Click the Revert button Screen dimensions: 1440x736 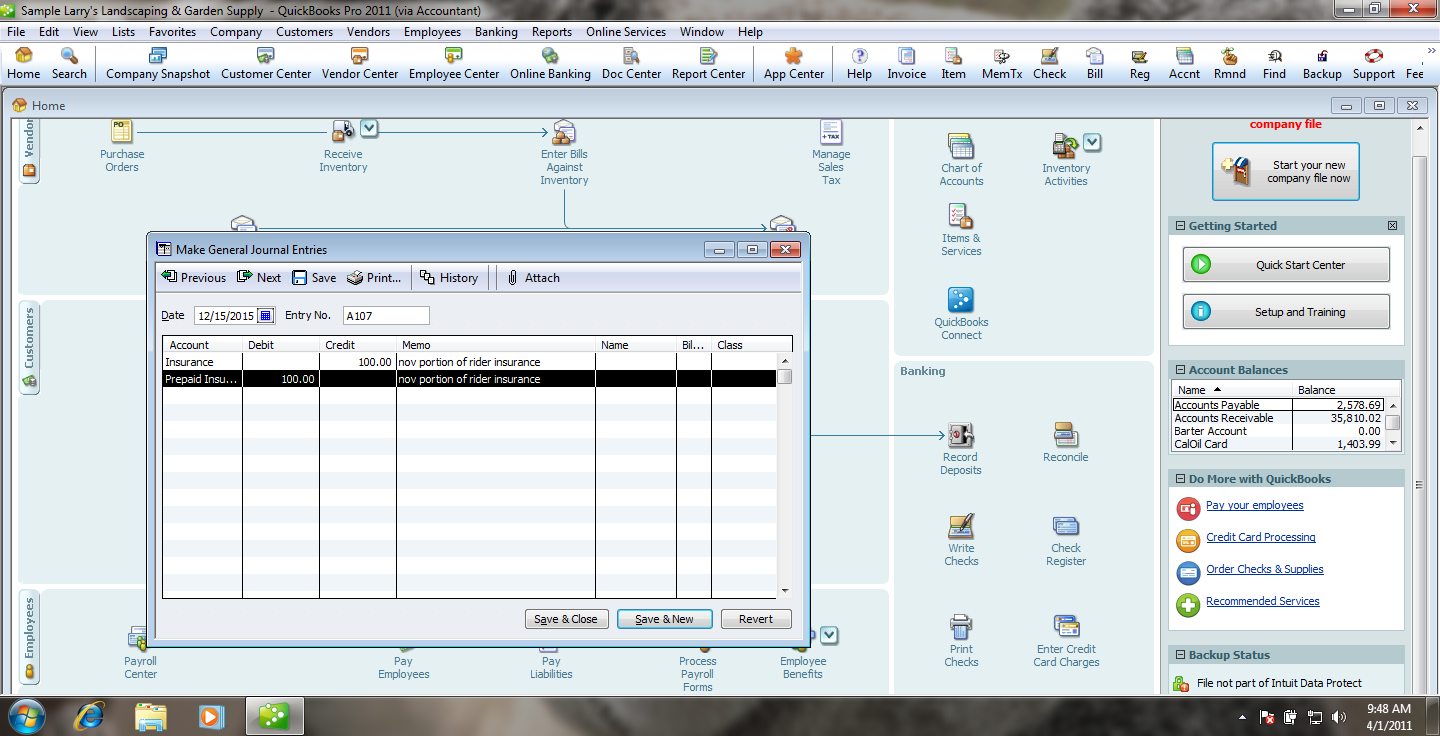pos(756,619)
